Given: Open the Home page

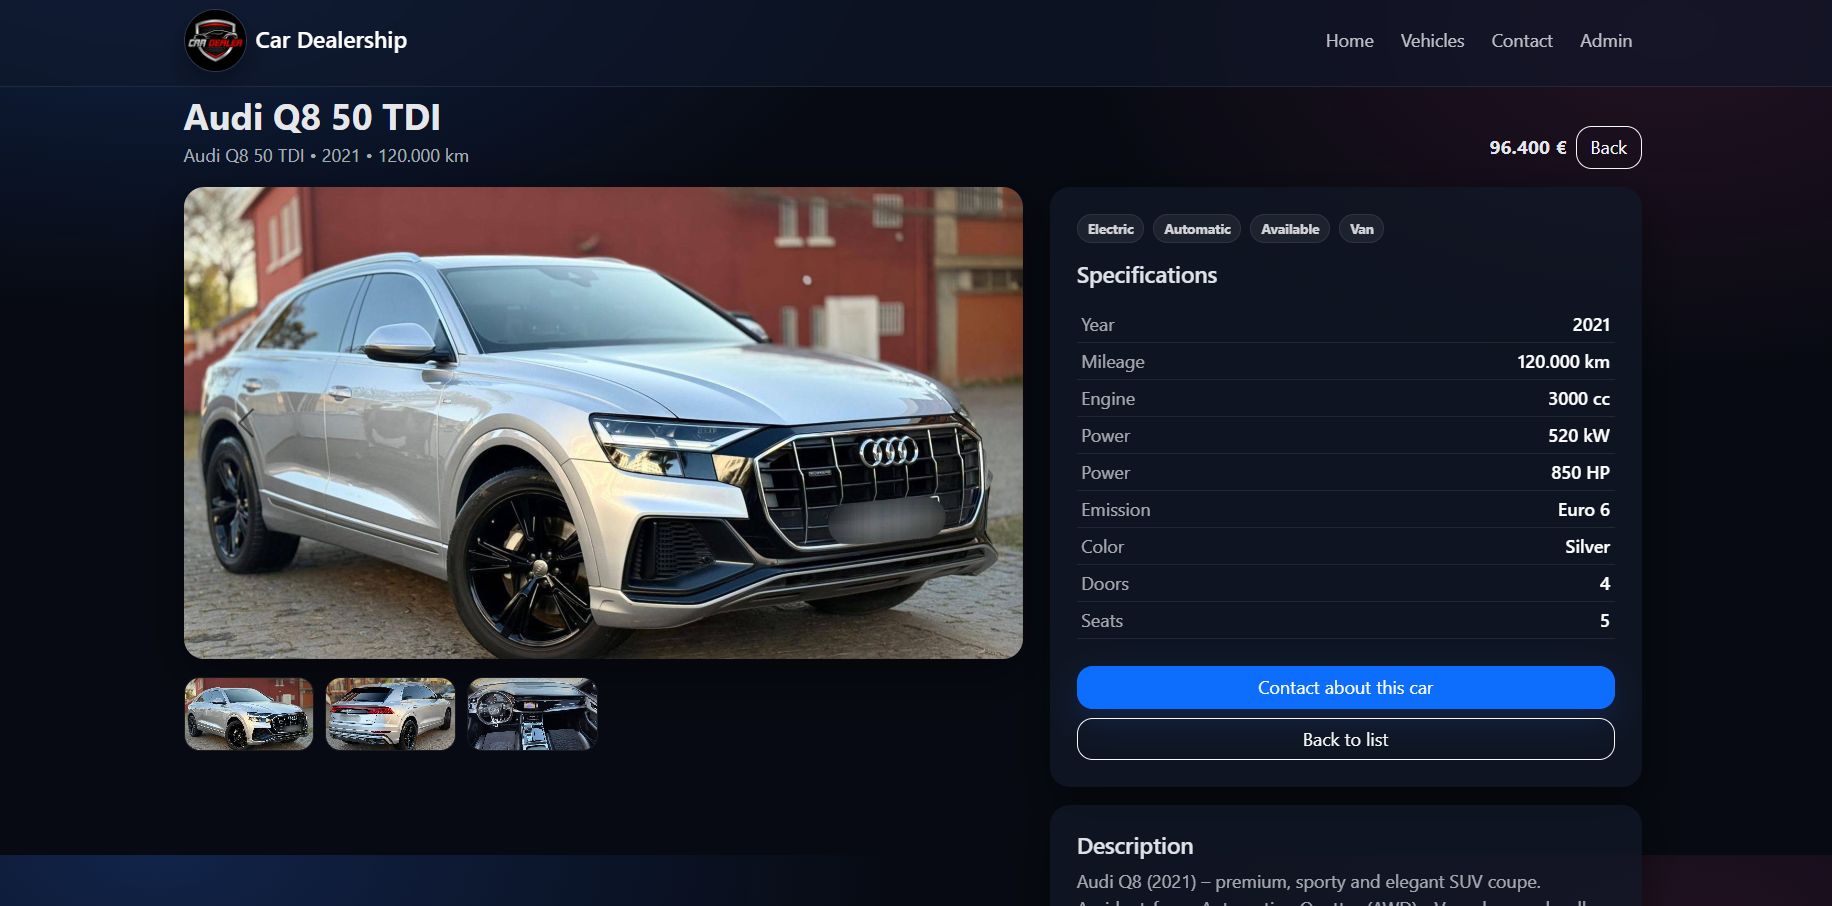Looking at the screenshot, I should pyautogui.click(x=1349, y=41).
